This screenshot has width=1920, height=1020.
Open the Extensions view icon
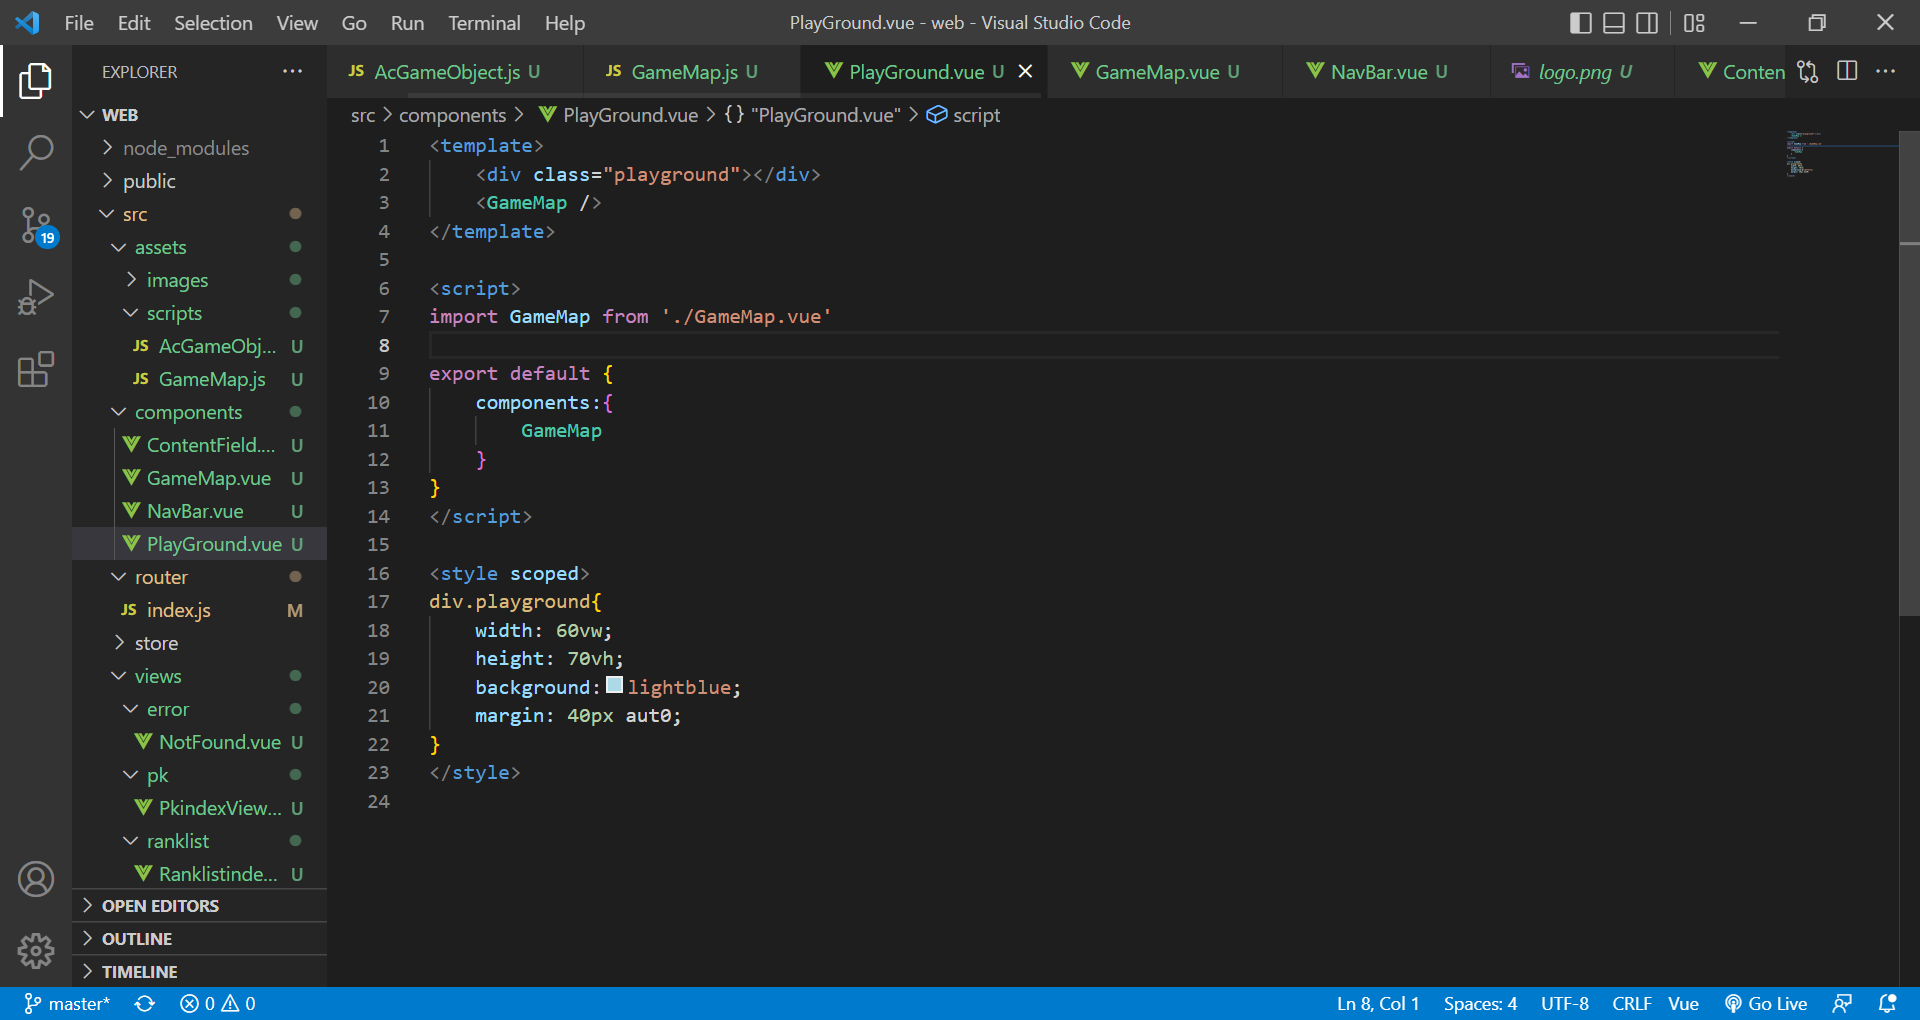pyautogui.click(x=36, y=370)
